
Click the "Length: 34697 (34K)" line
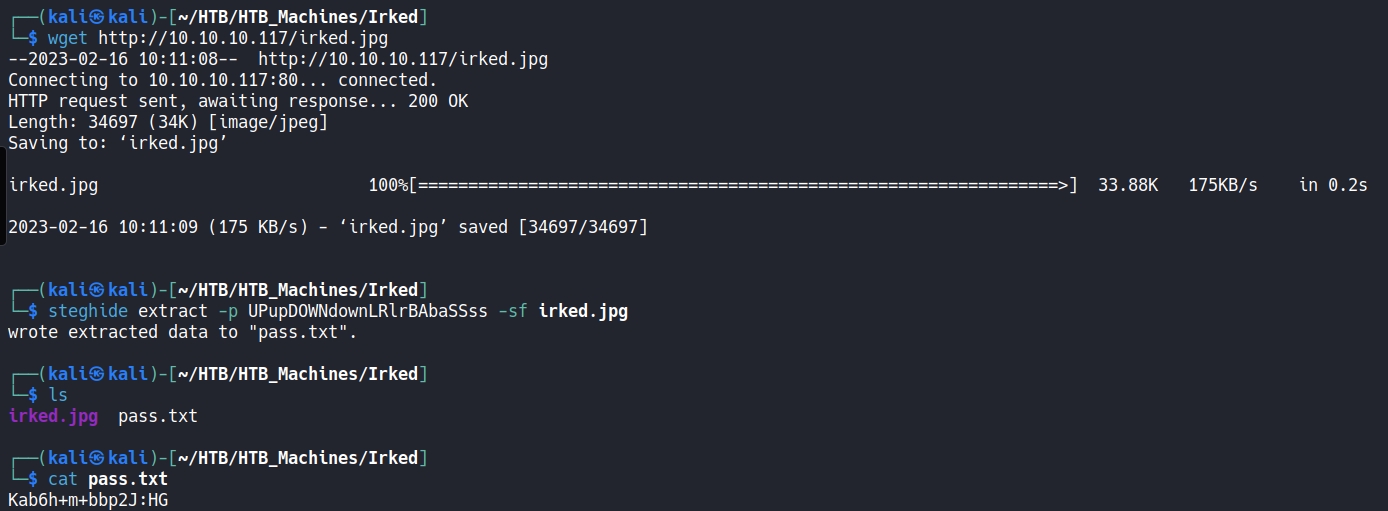pos(168,122)
